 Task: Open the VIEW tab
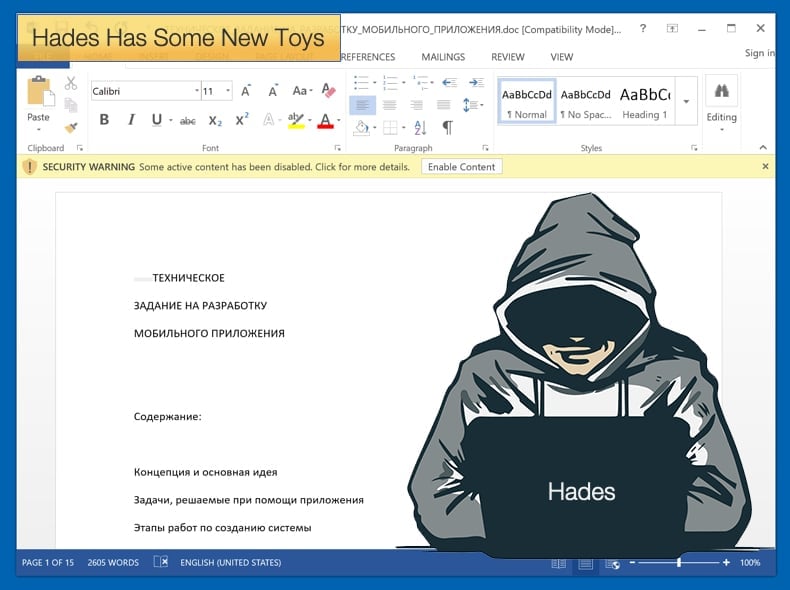pos(562,57)
